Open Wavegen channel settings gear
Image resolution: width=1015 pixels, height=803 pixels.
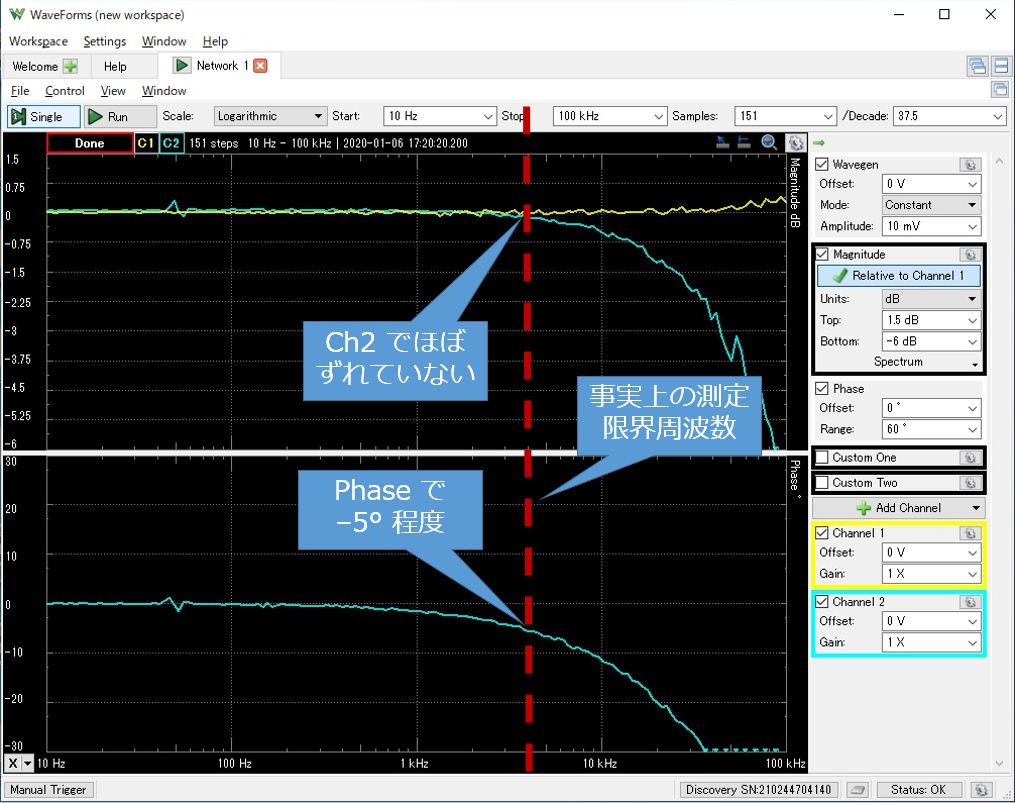(968, 165)
